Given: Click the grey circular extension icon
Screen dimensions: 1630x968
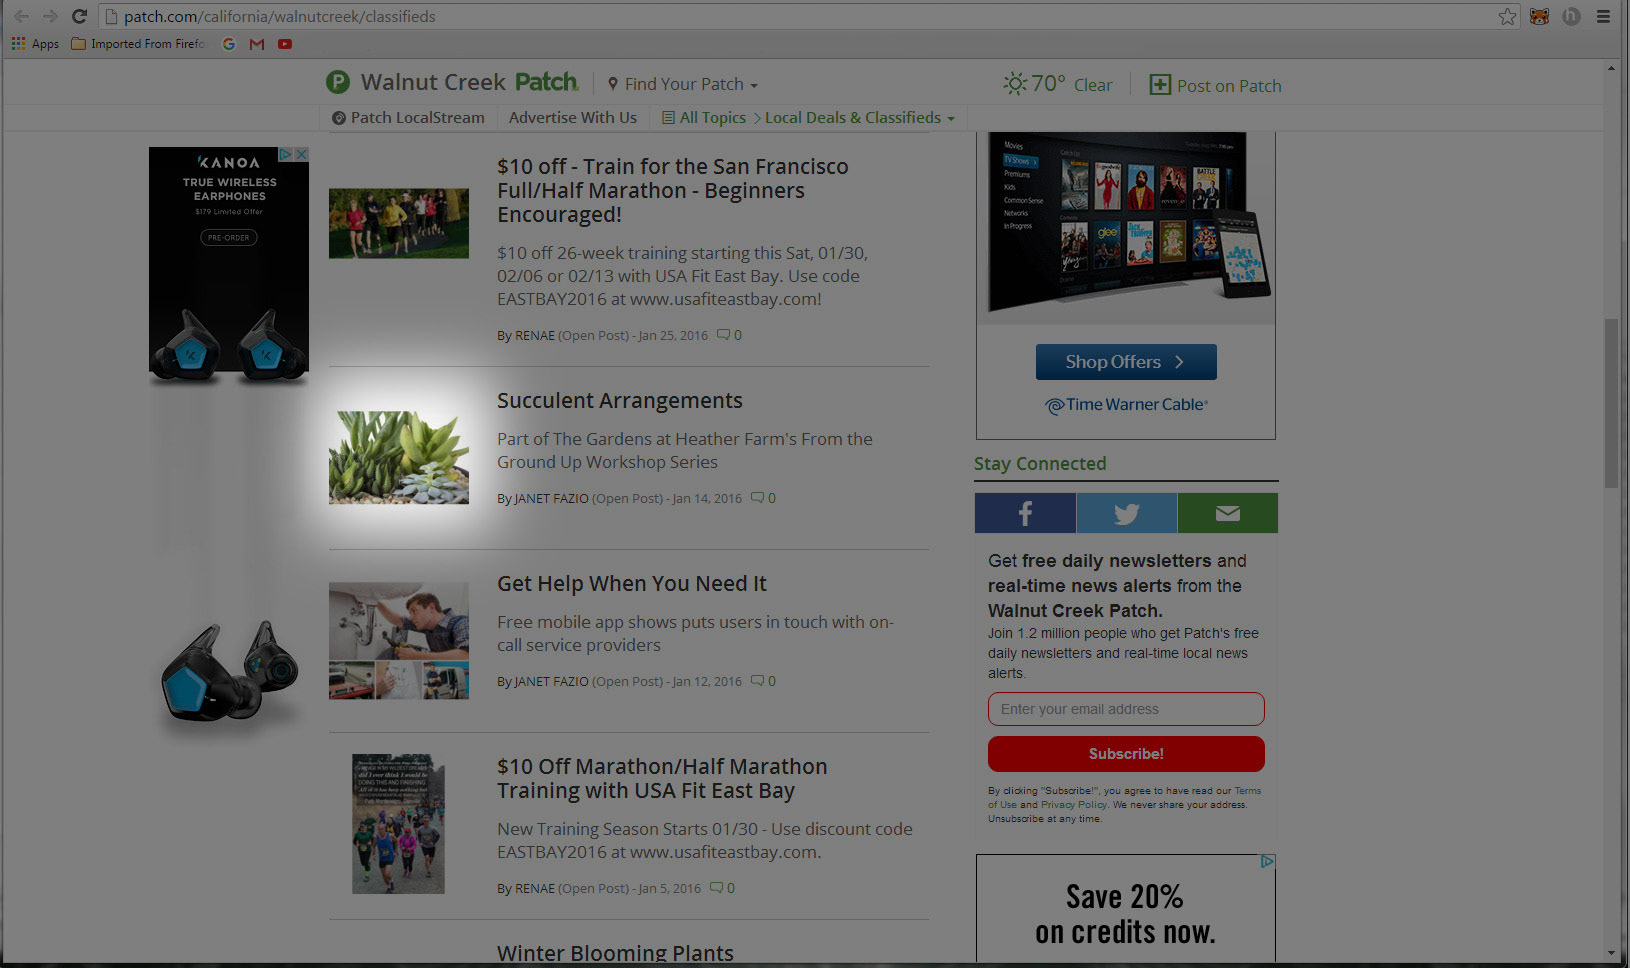Looking at the screenshot, I should 1571,16.
